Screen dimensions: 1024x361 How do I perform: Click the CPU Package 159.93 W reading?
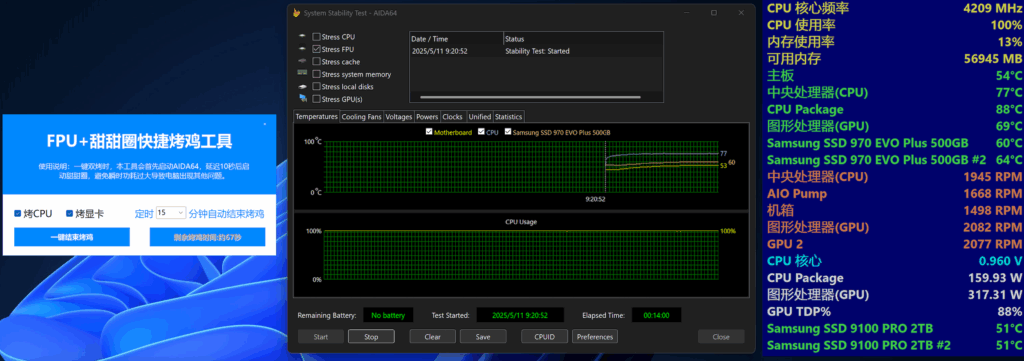pos(895,278)
